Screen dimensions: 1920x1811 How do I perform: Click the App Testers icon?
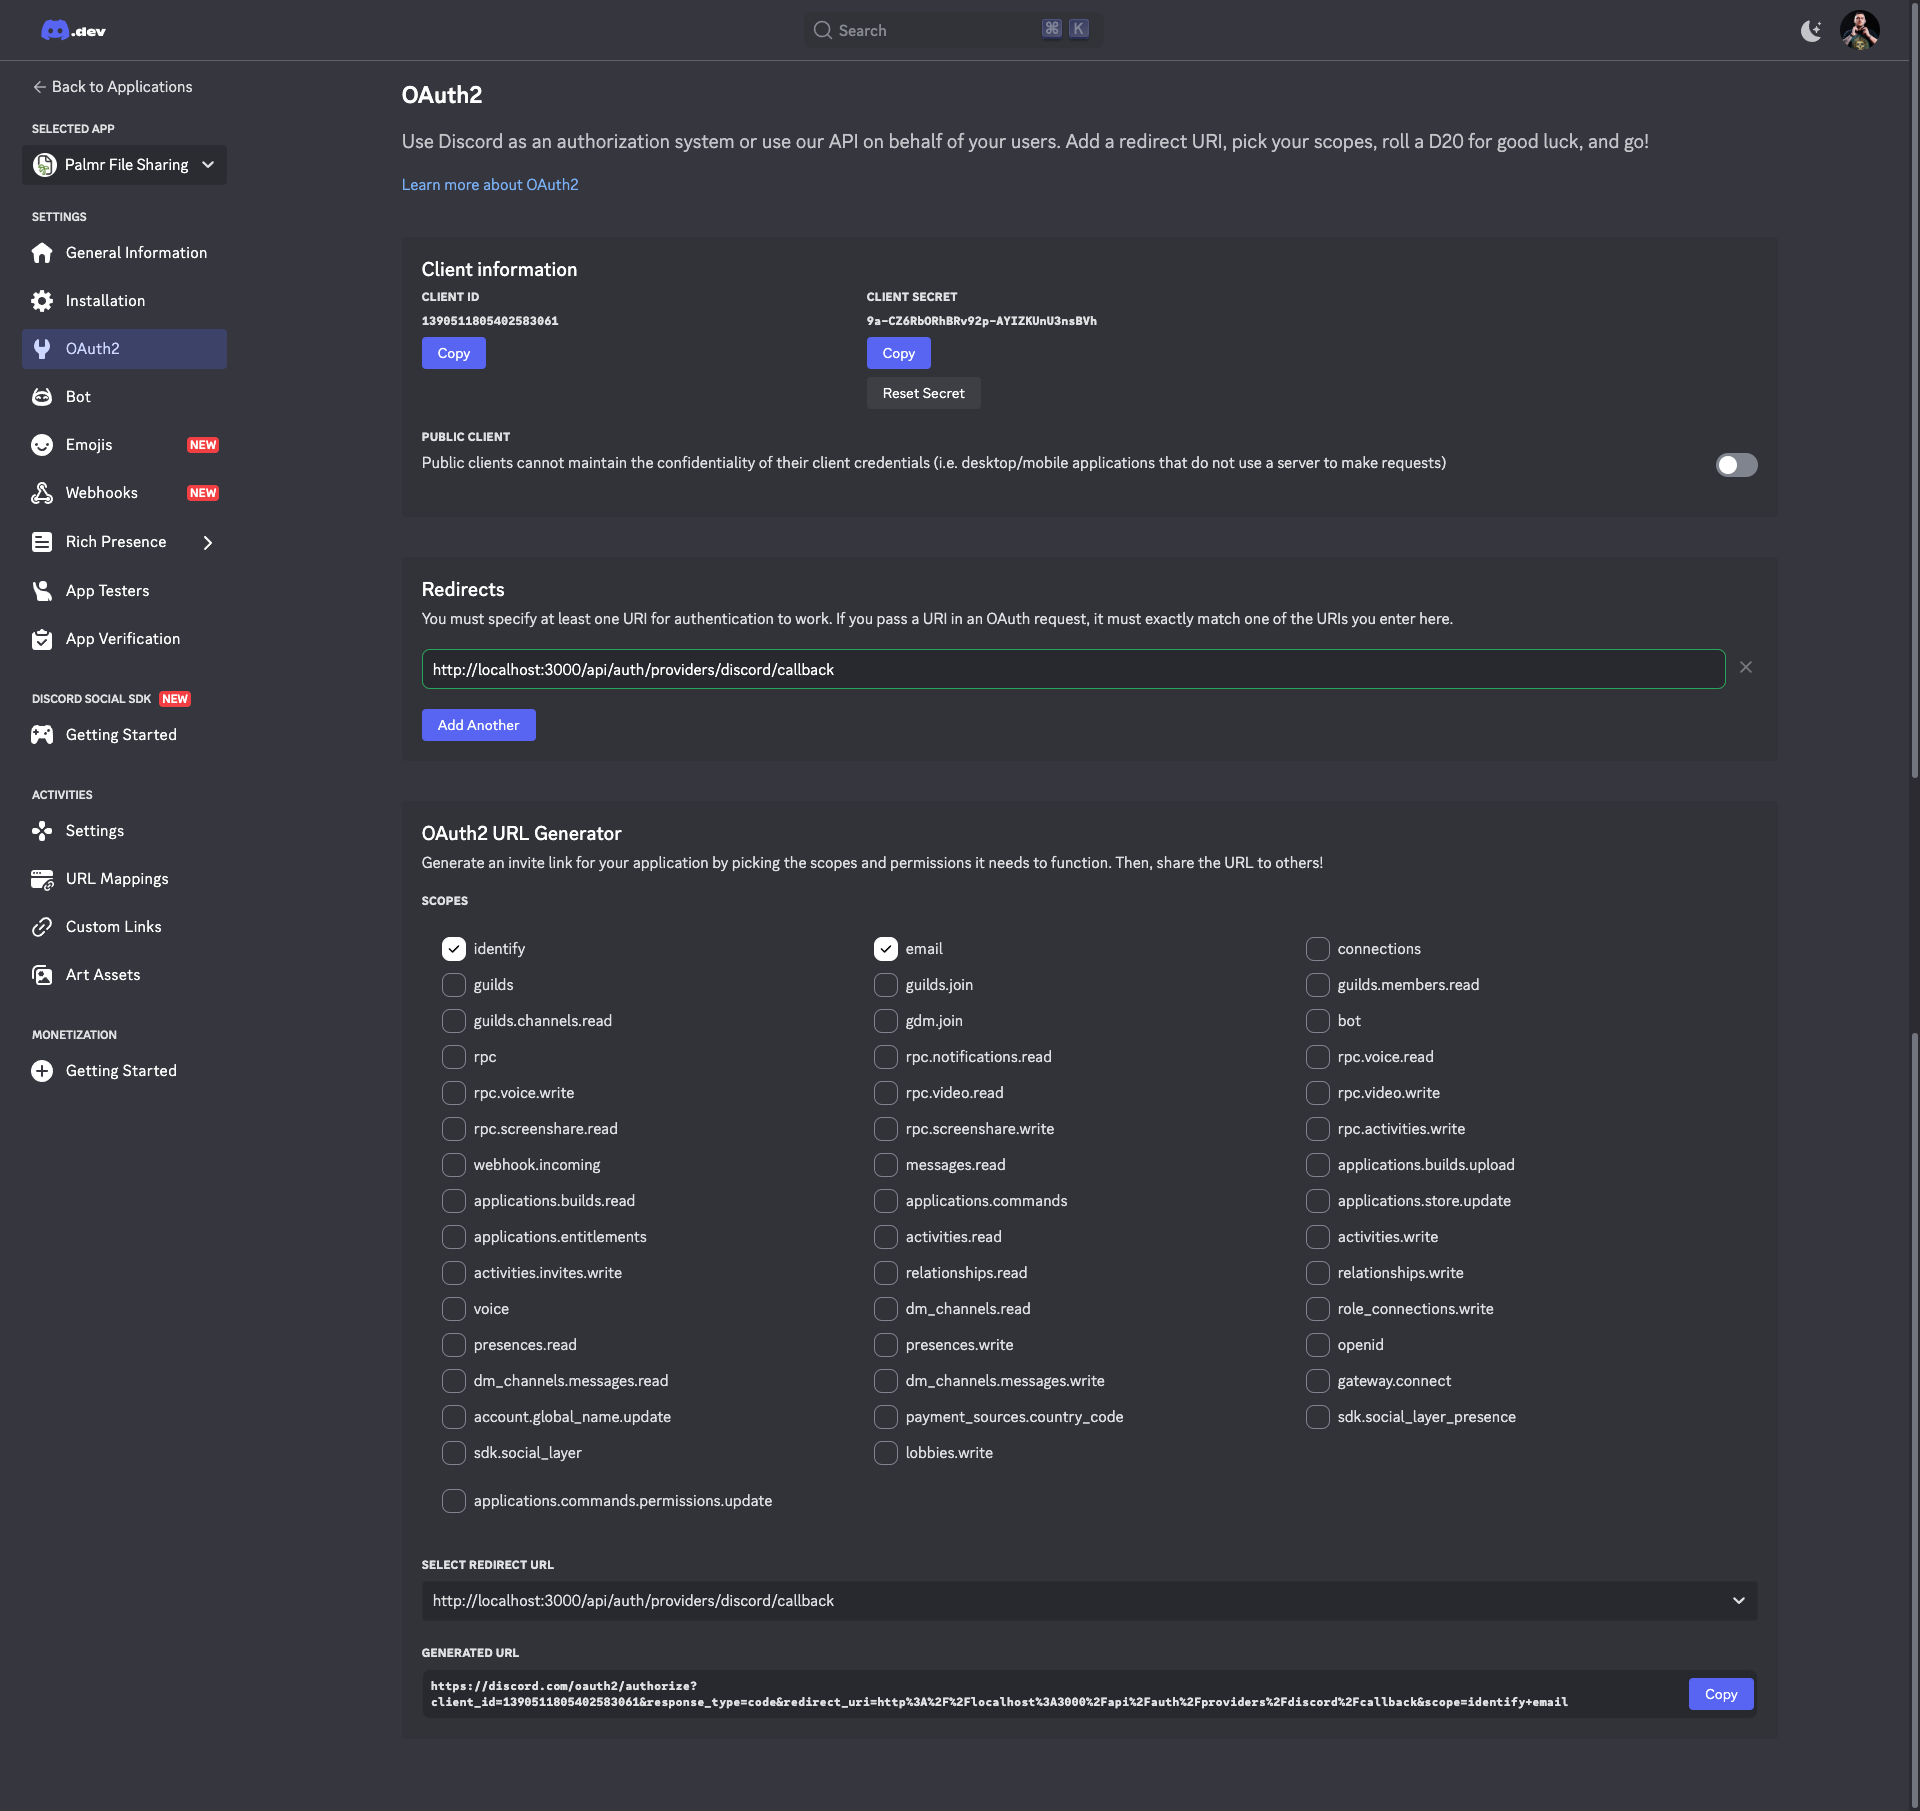pos(42,591)
